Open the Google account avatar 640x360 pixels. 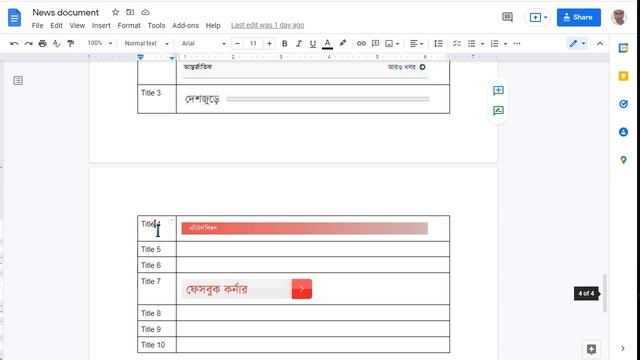click(619, 17)
